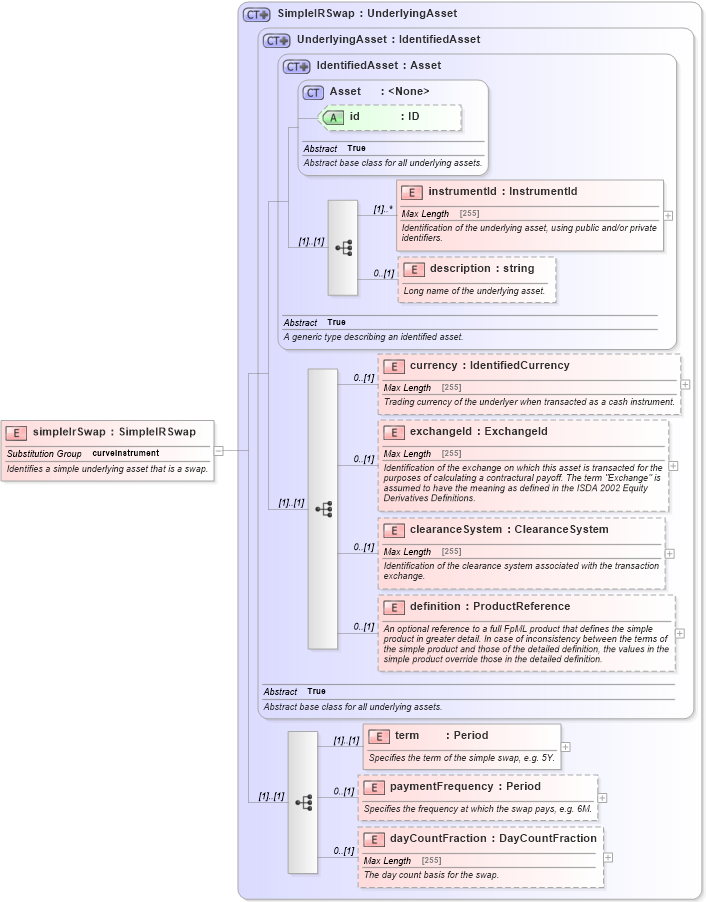Viewport: 706px width, 902px height.
Task: Click 'Trading currency of the underlyer' description
Action: tap(529, 402)
